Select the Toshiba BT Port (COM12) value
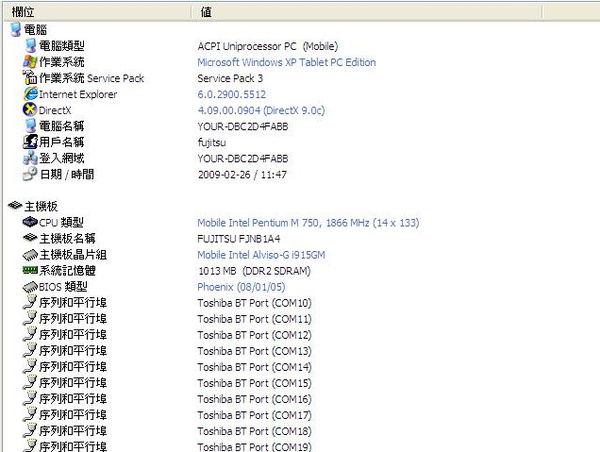Screen dimensions: 600x452 [254, 335]
